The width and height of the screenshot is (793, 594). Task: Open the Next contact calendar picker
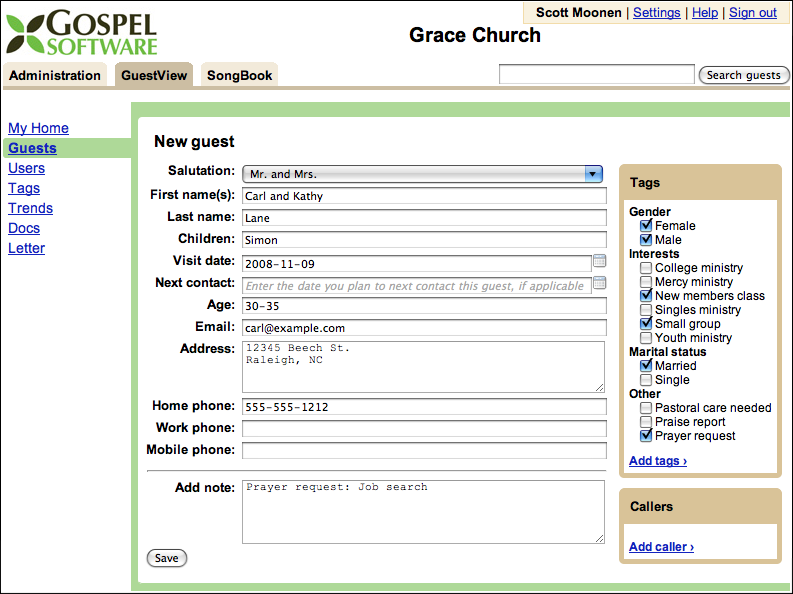pos(599,283)
